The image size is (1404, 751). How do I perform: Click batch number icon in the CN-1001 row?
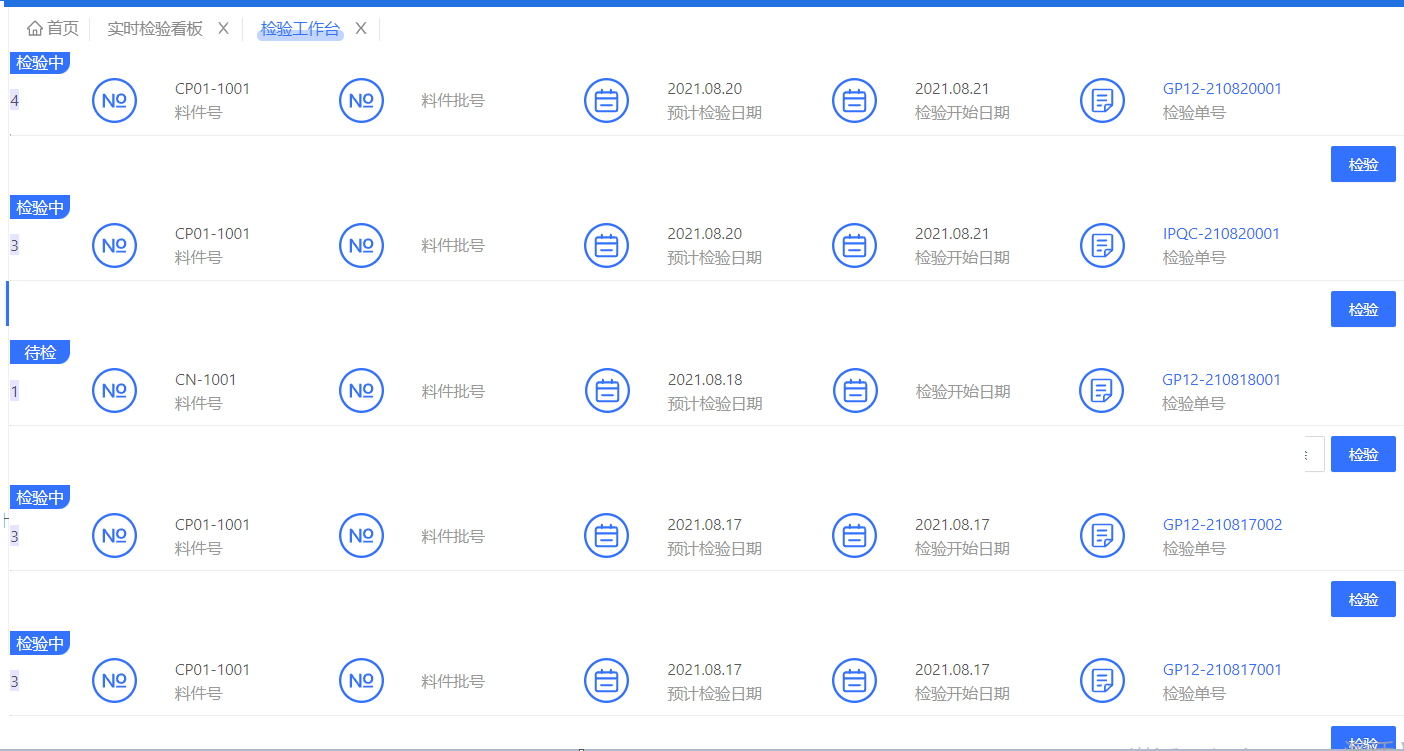click(362, 391)
